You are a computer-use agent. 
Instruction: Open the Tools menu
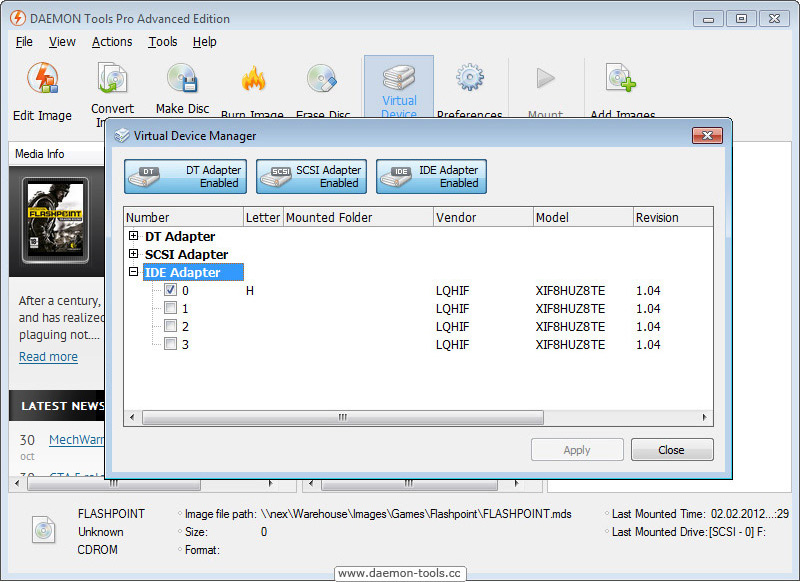click(x=162, y=42)
